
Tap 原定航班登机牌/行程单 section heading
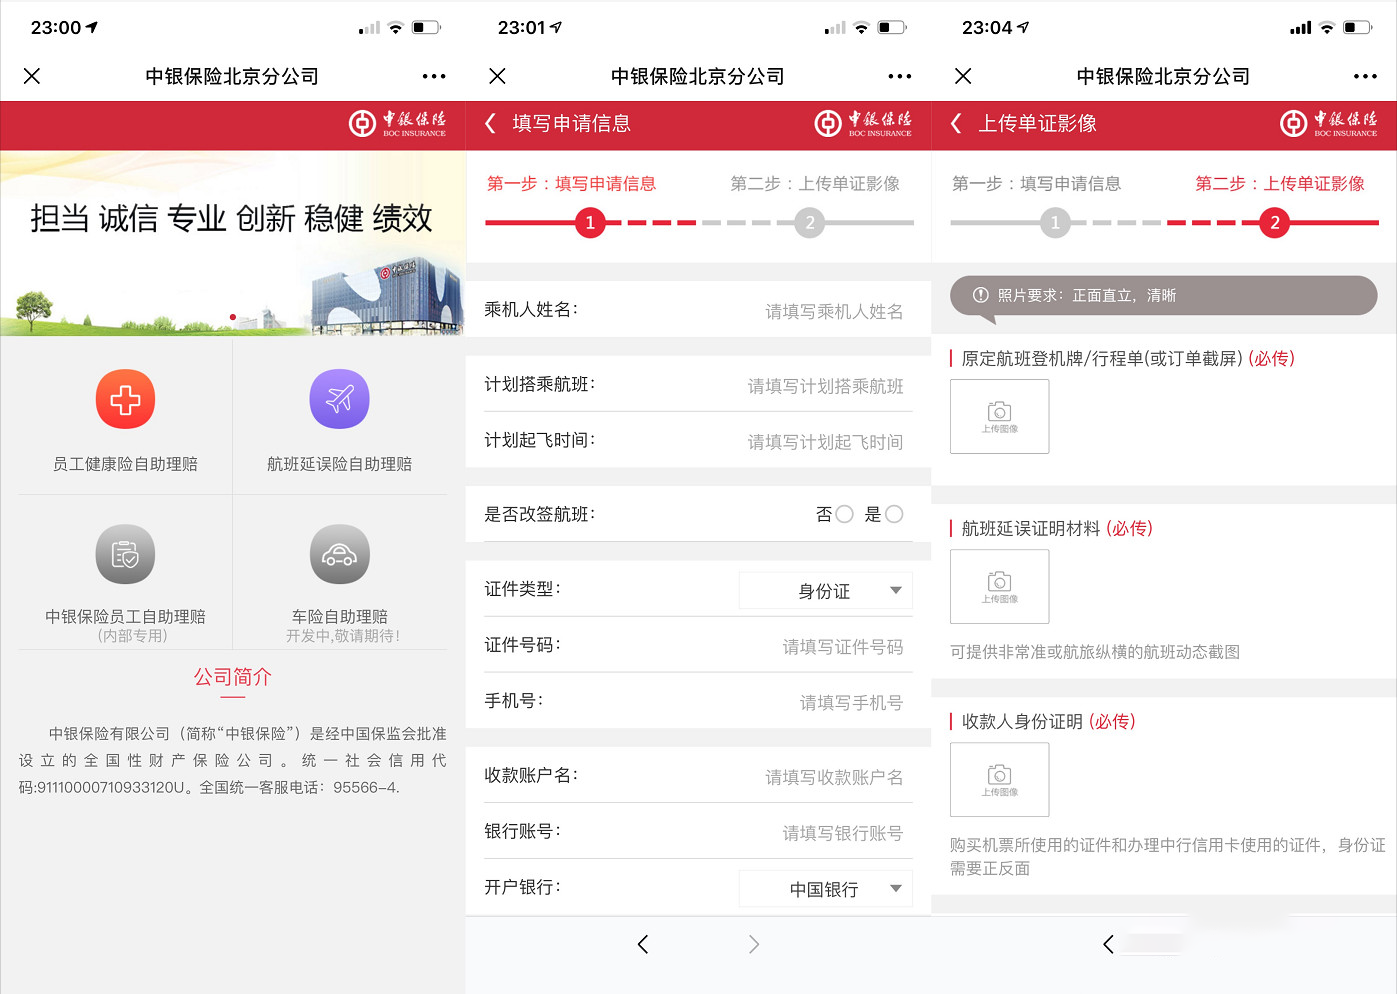pos(1128,358)
